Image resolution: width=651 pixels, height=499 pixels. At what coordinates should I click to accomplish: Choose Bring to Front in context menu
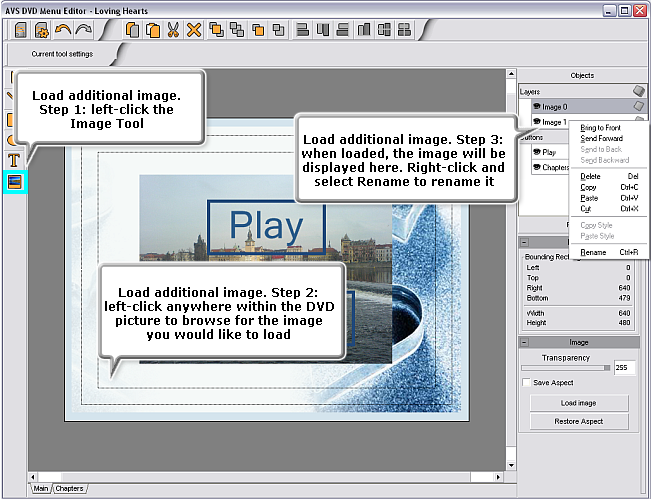pyautogui.click(x=600, y=127)
